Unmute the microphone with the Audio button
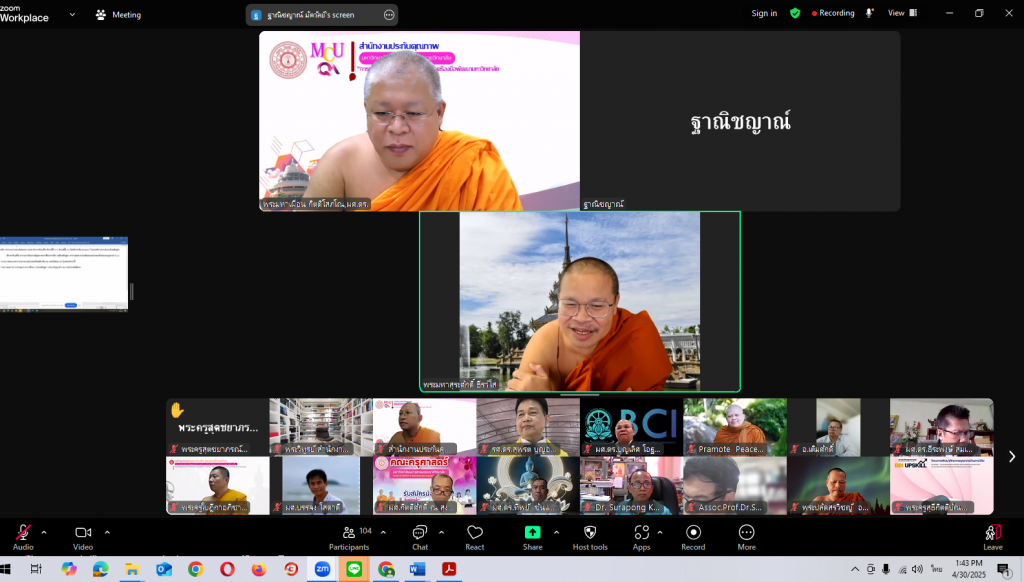This screenshot has width=1024, height=582. (22, 534)
